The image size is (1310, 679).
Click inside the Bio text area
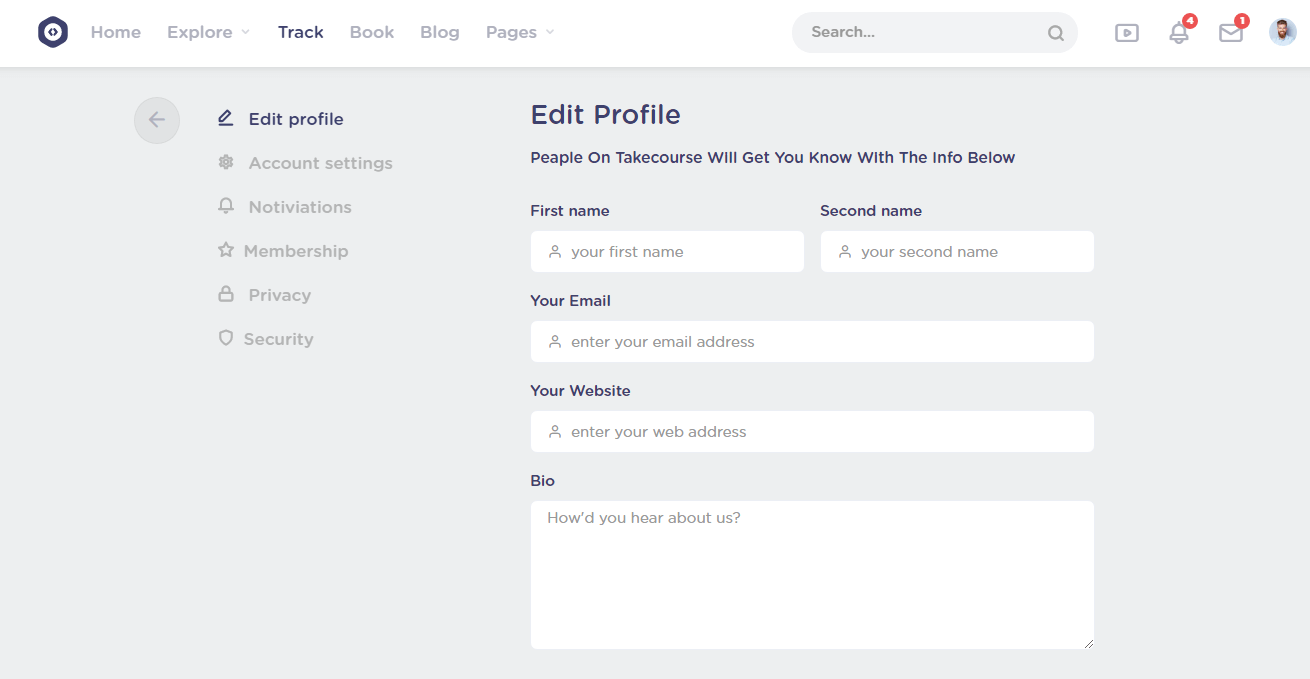tap(812, 575)
